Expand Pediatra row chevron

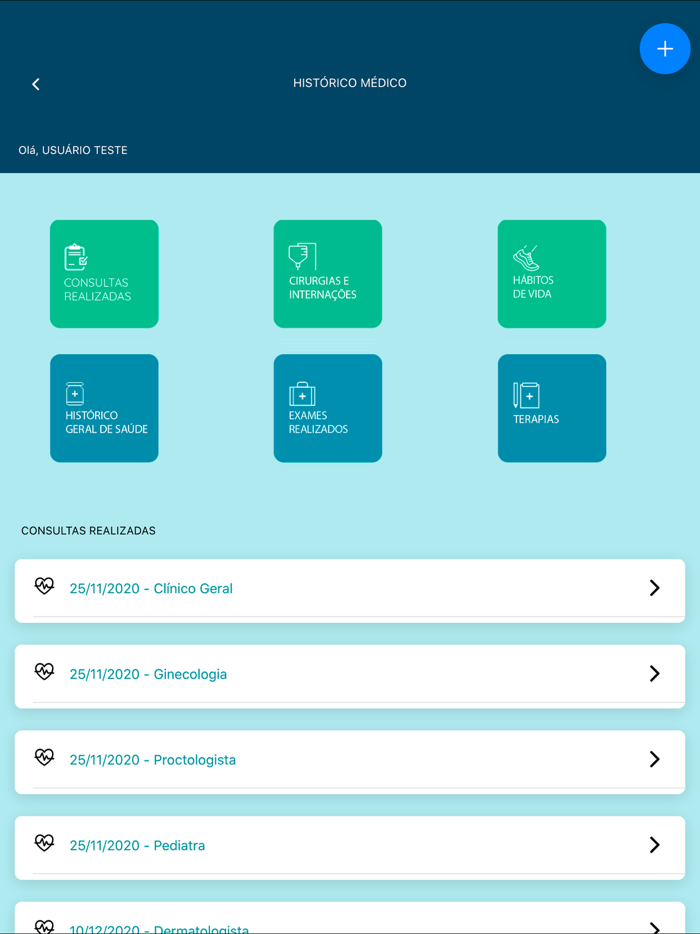pyautogui.click(x=655, y=845)
